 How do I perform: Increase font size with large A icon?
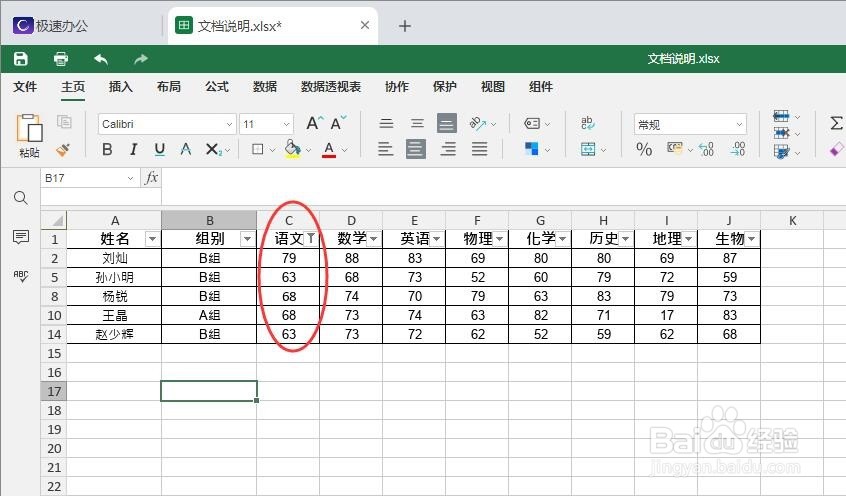[315, 123]
